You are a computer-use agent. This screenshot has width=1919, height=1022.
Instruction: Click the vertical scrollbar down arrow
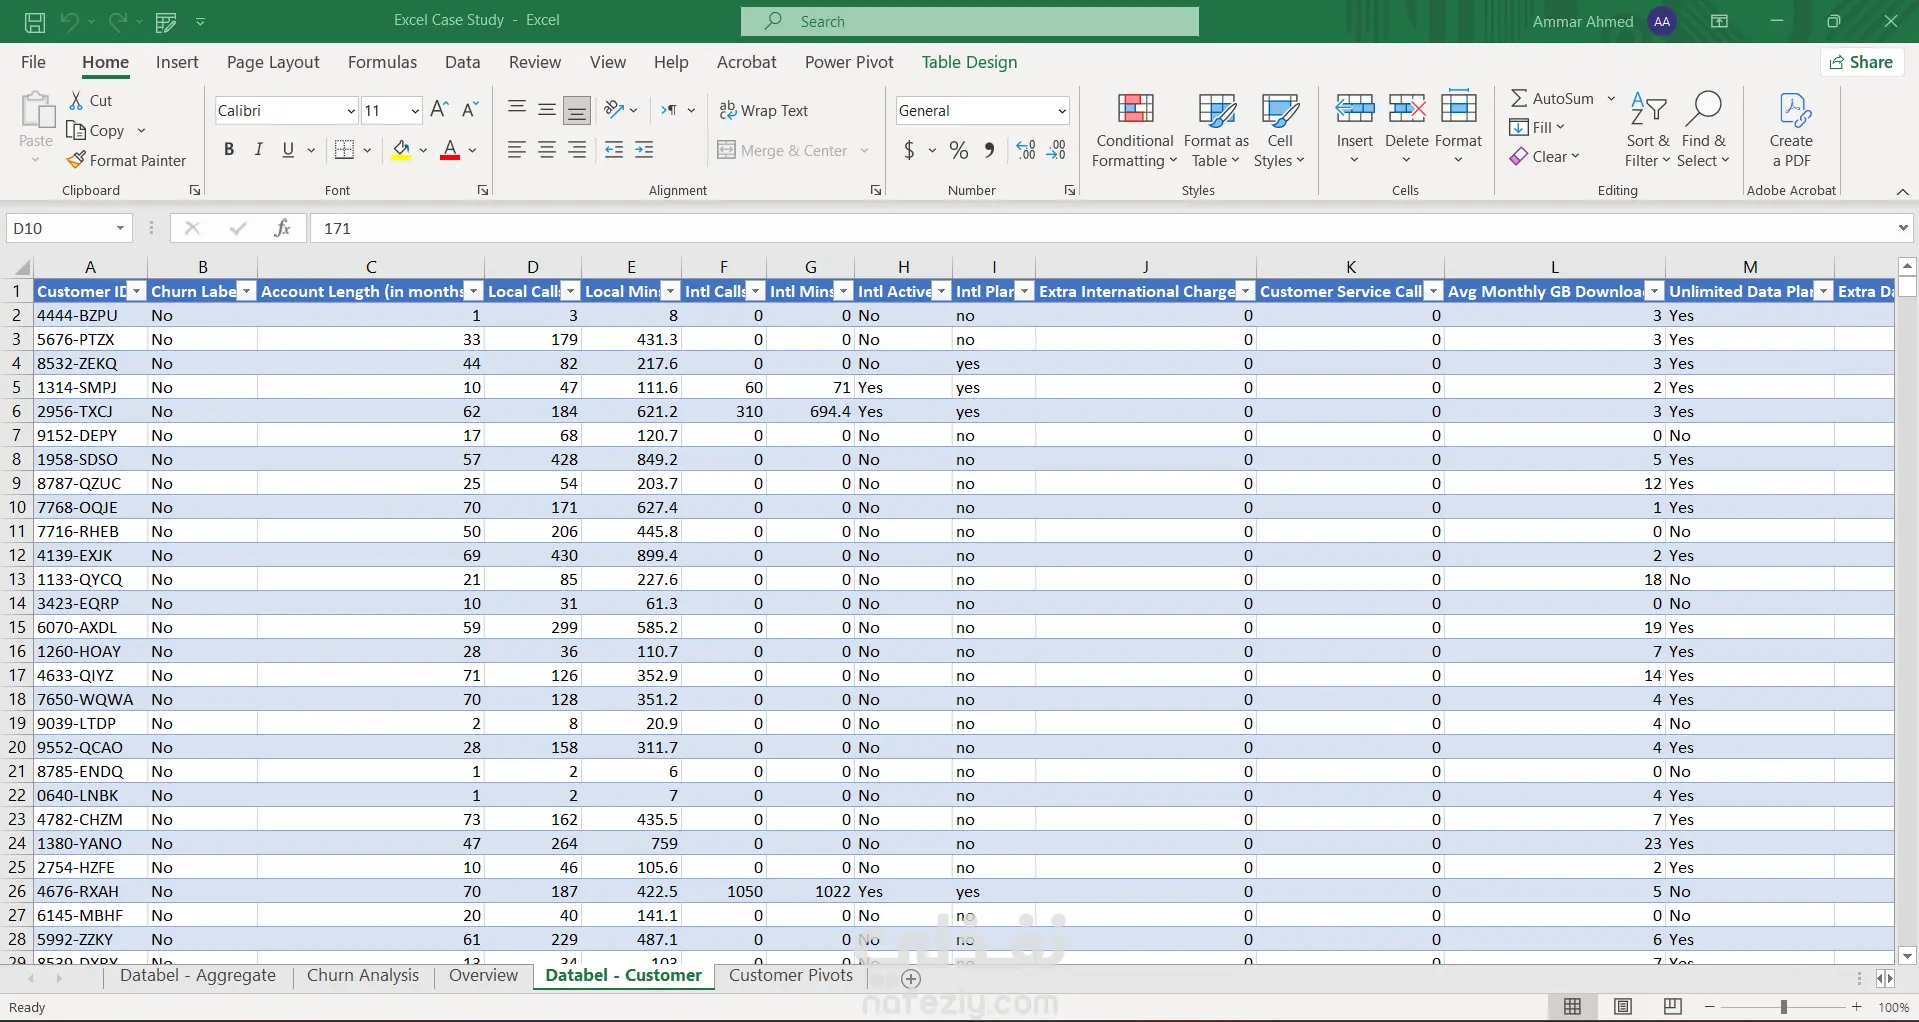tap(1907, 956)
